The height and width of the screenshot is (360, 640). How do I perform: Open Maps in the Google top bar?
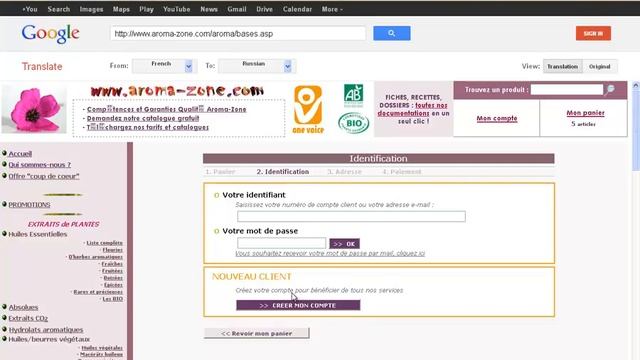point(121,9)
